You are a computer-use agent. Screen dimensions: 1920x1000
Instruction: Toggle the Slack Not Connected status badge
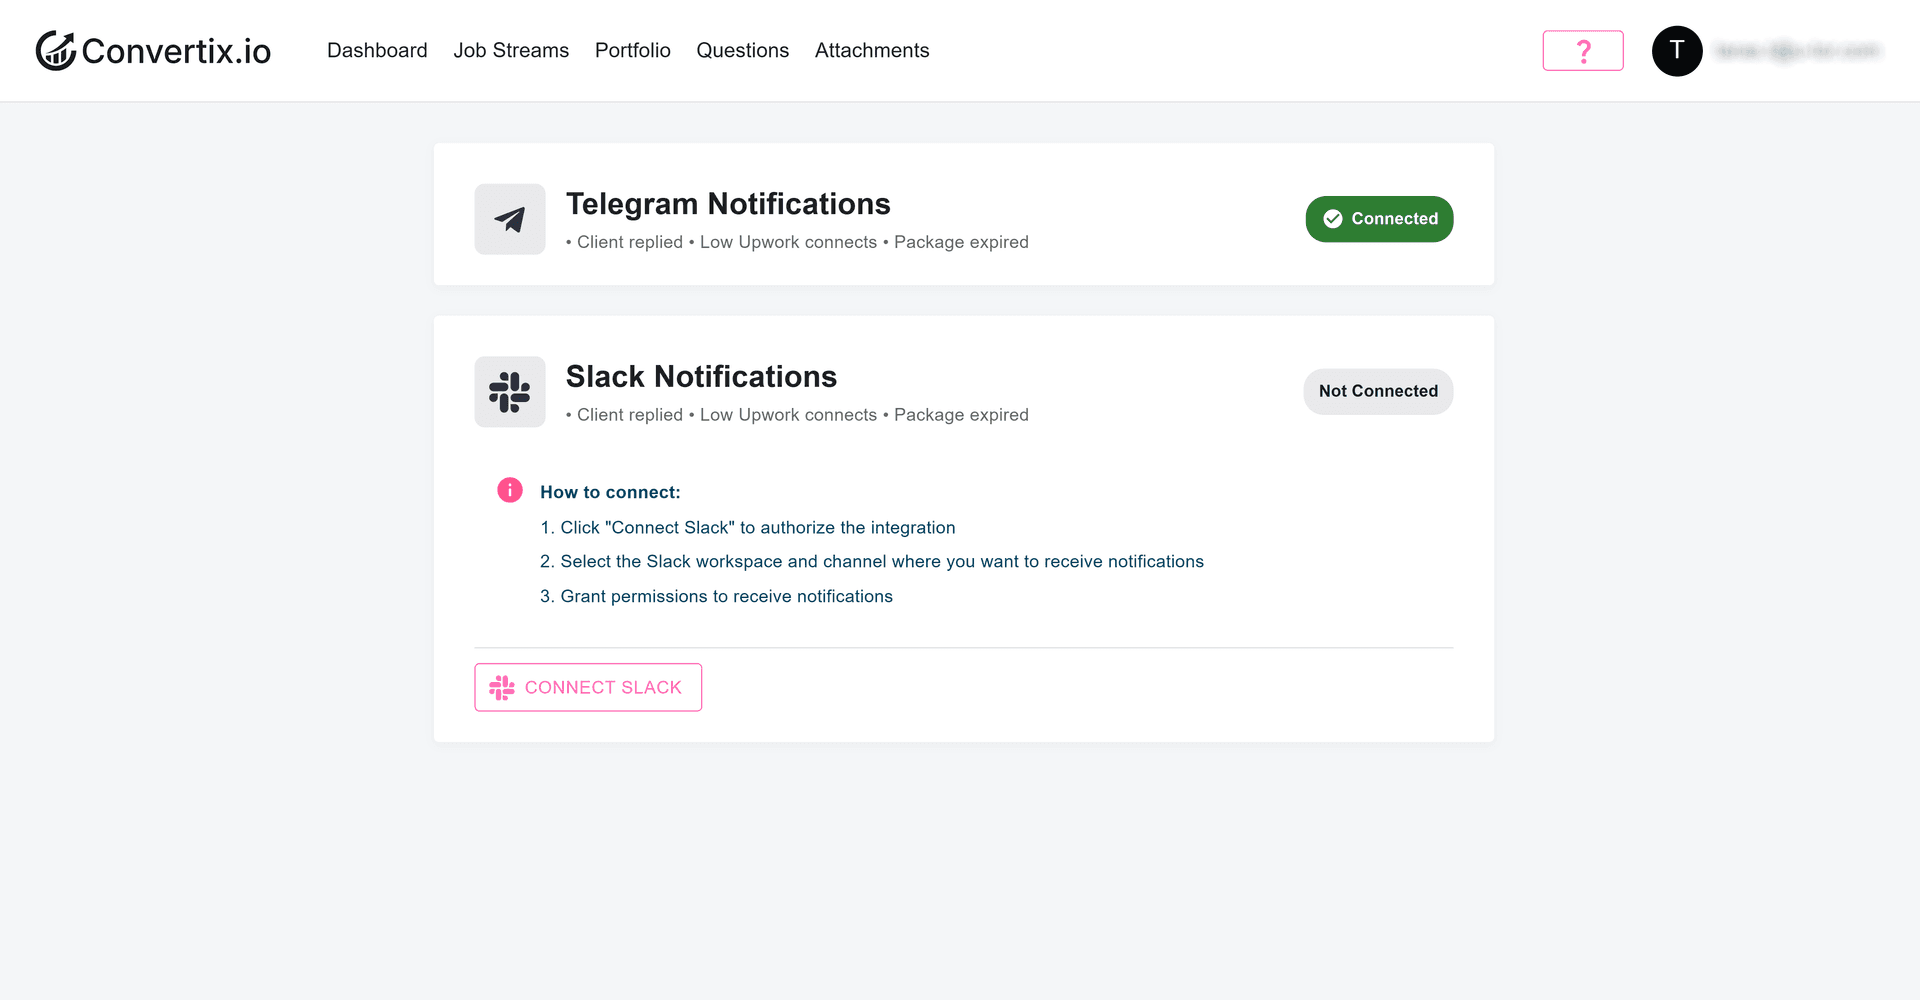coord(1378,391)
